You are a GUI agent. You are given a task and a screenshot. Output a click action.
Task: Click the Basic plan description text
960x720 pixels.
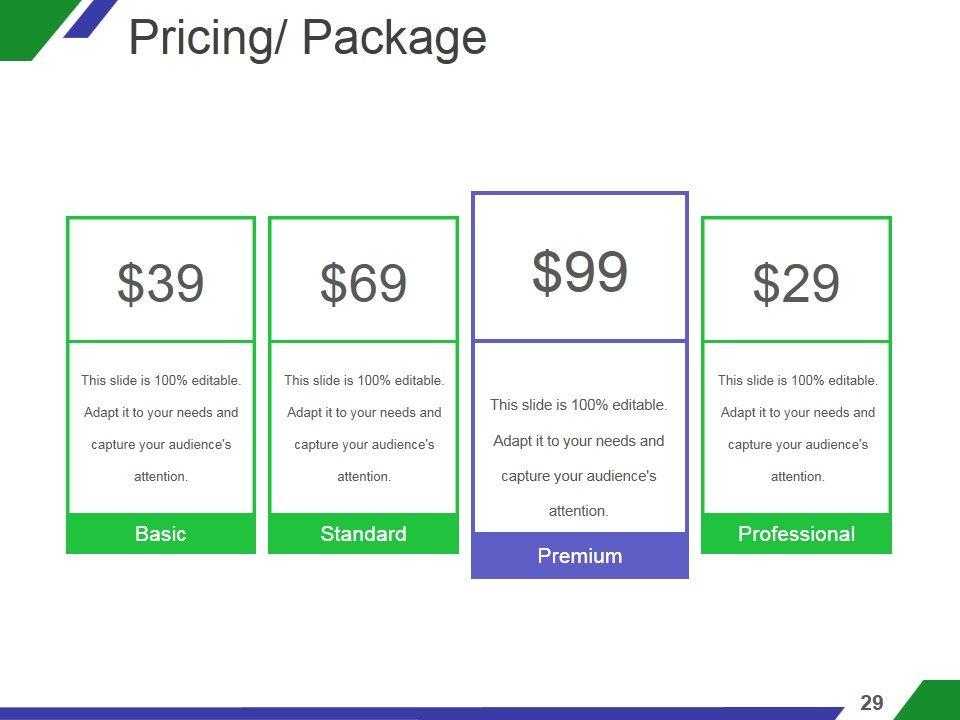tap(161, 428)
